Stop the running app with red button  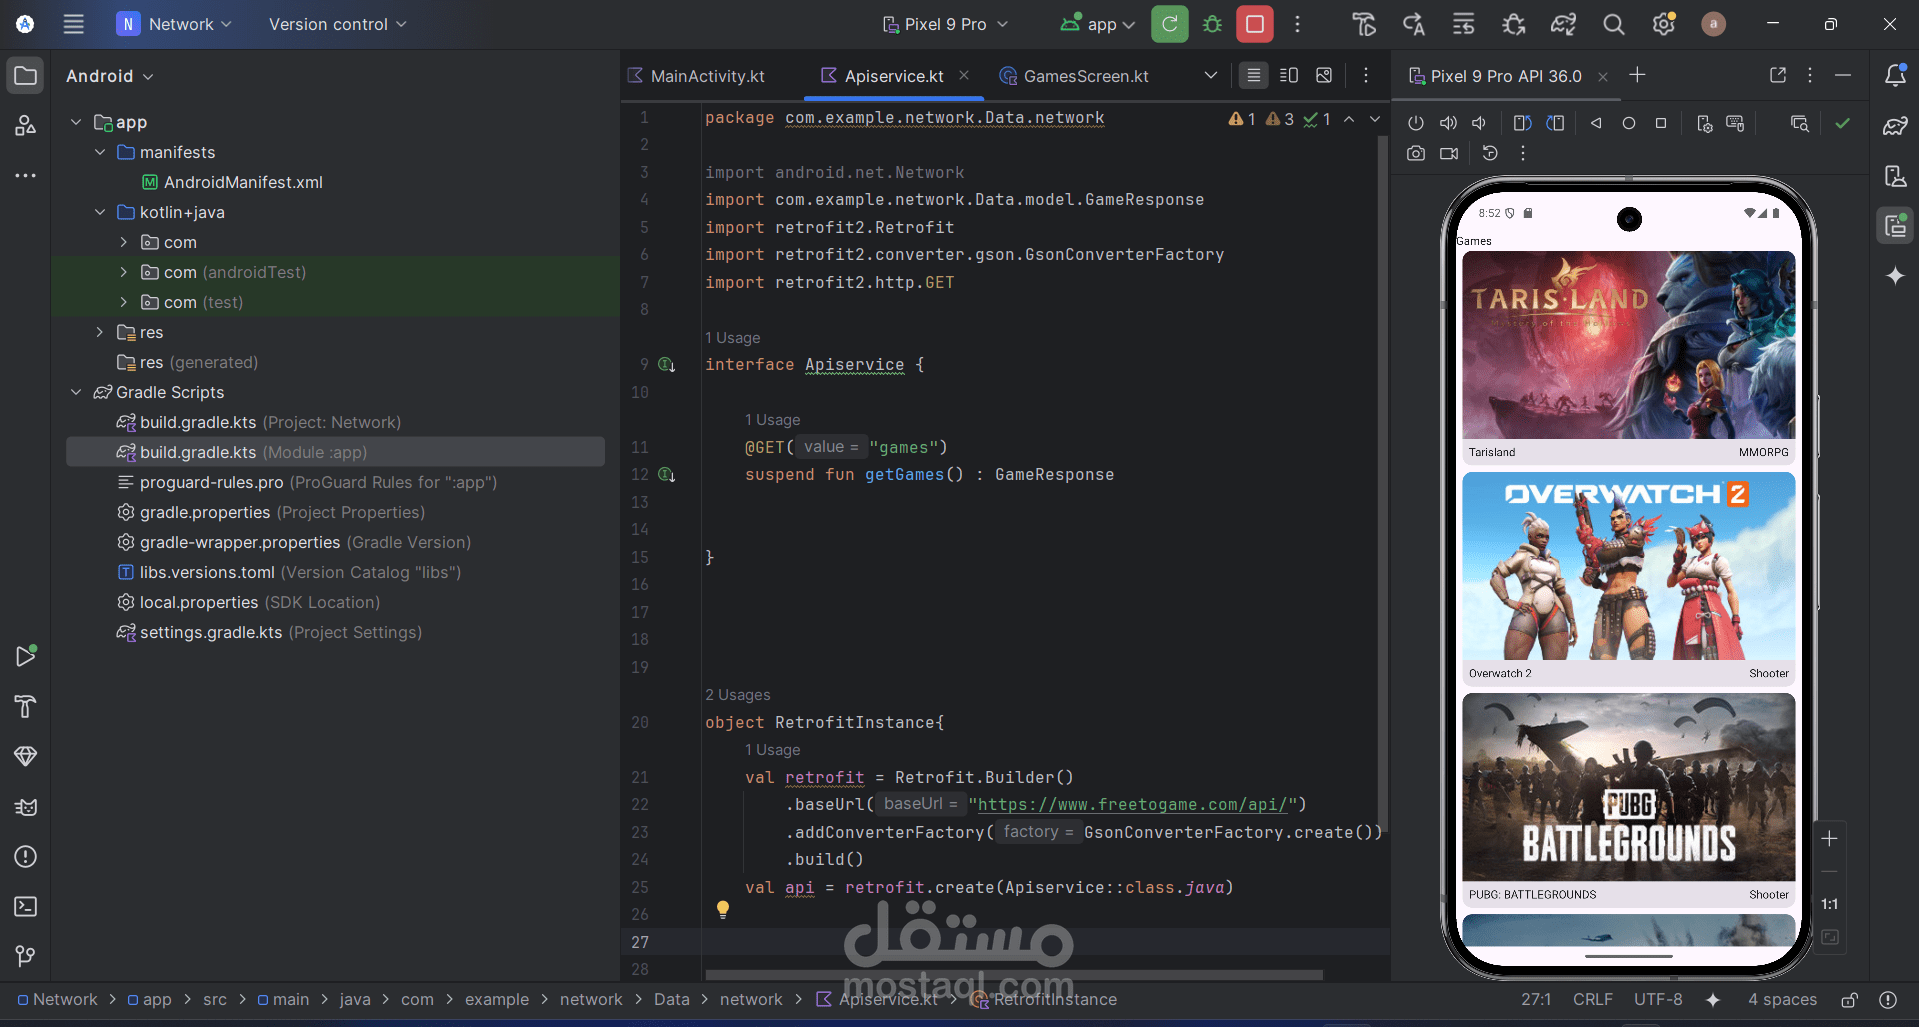point(1255,24)
